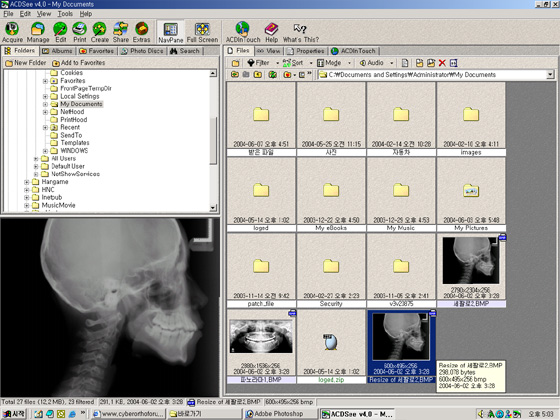
Task: Click the Print toolbar icon
Action: coord(80,32)
